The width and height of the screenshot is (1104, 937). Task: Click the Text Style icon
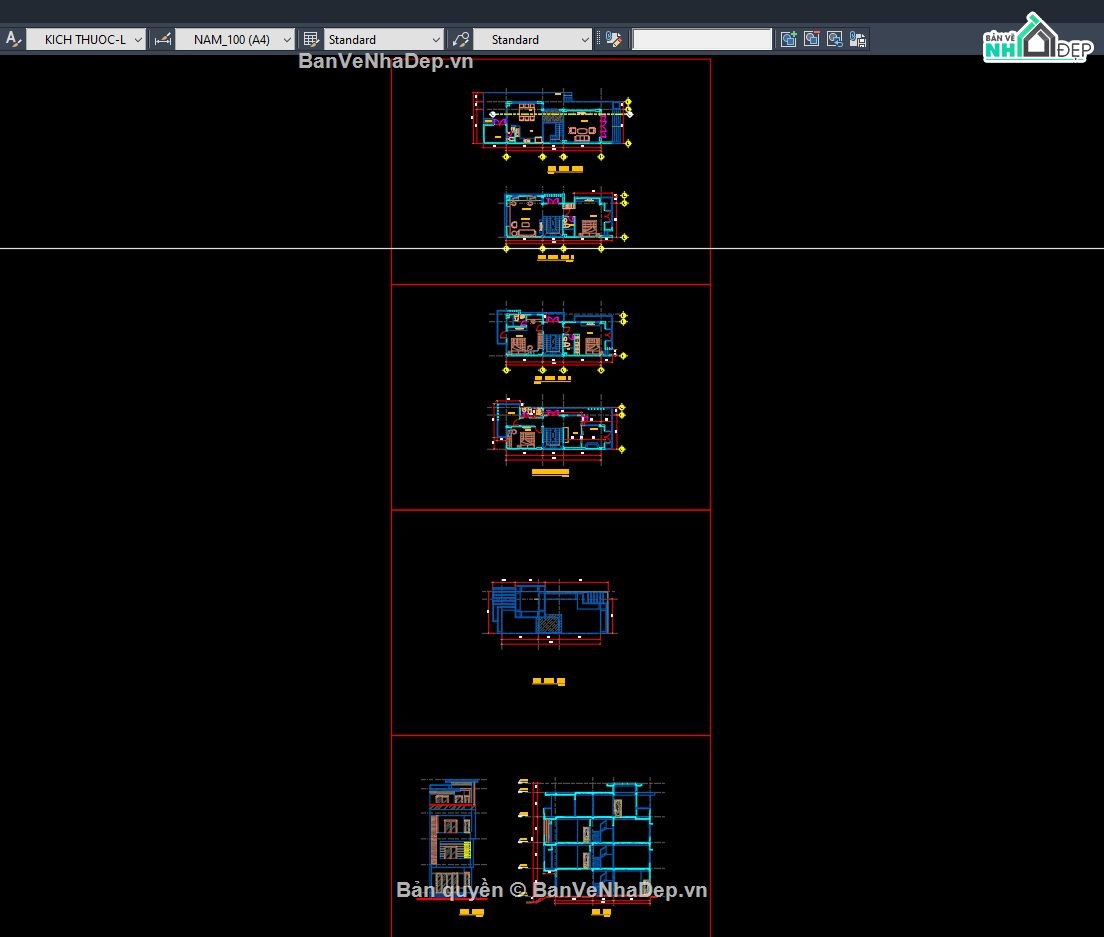pos(13,39)
